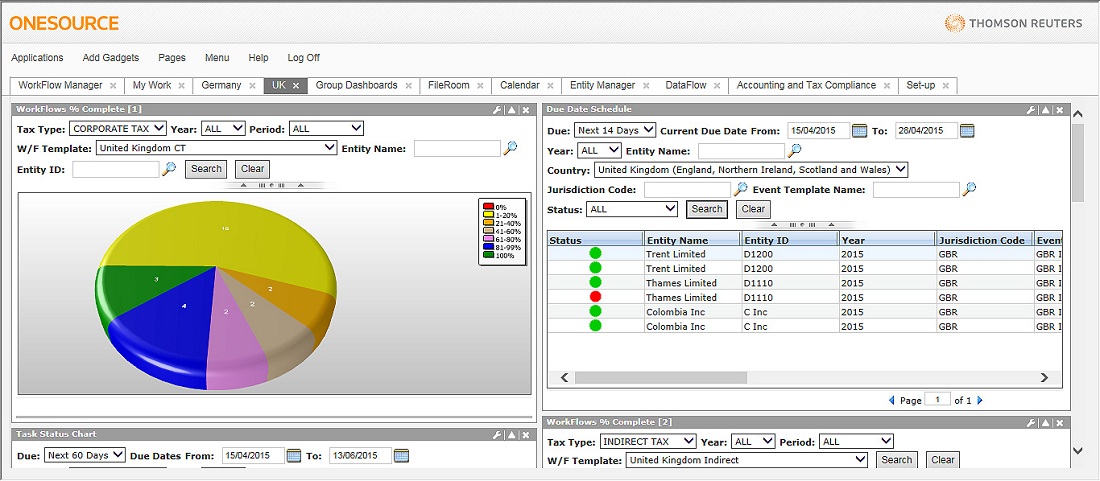This screenshot has height=481, width=1100.
Task: Open settings wrench in Task Status Chart gadget
Action: coord(497,435)
